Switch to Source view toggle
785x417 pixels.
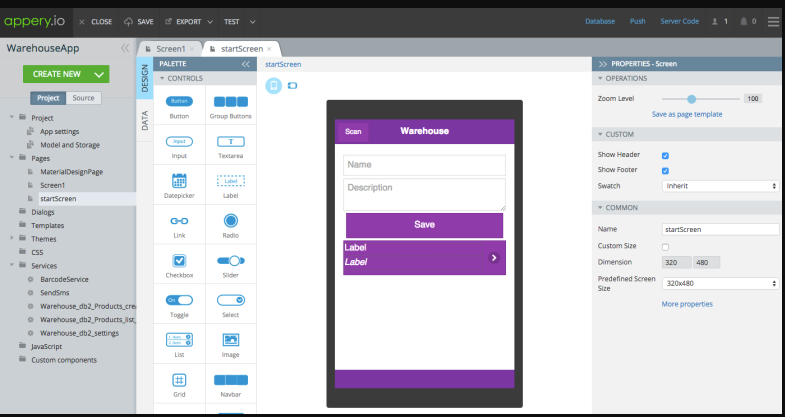84,98
